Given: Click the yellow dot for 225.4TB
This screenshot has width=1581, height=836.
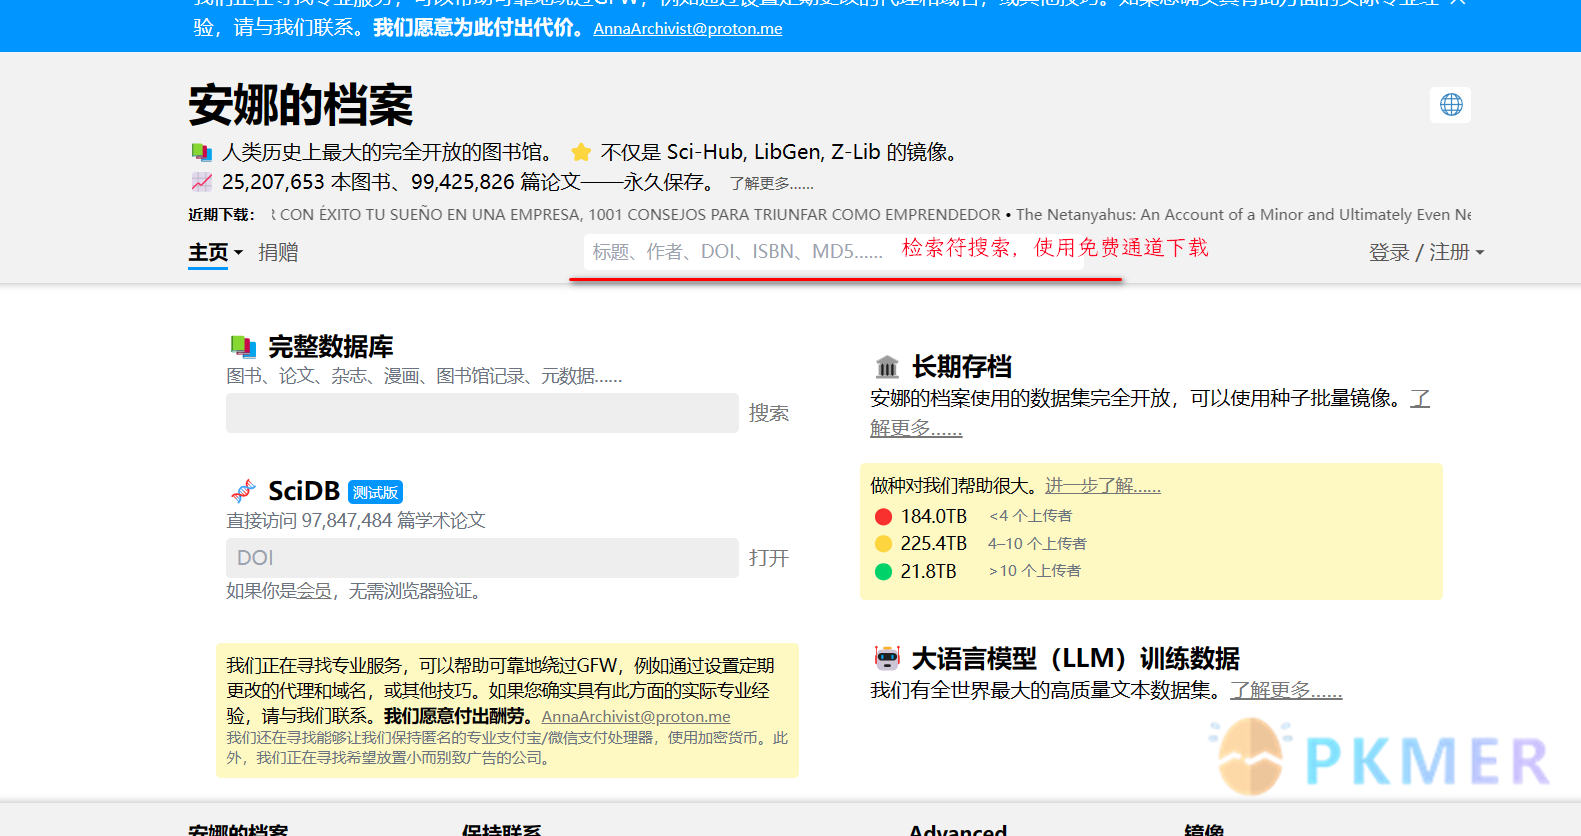Looking at the screenshot, I should [x=883, y=543].
